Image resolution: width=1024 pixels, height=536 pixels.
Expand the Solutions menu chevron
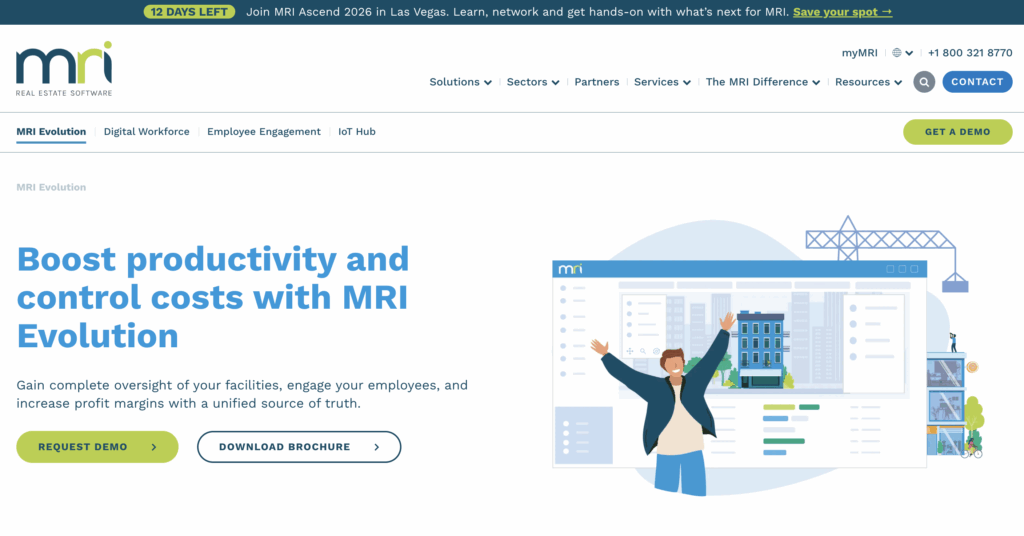pyautogui.click(x=488, y=83)
